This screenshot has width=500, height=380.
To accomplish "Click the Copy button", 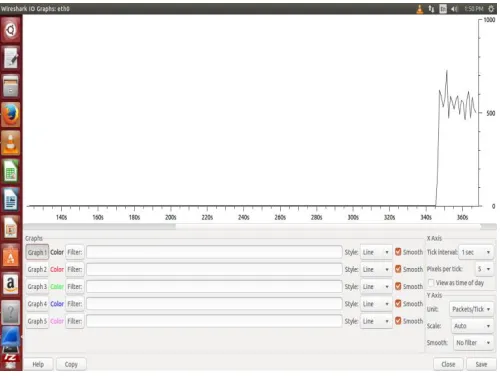I will click(71, 364).
